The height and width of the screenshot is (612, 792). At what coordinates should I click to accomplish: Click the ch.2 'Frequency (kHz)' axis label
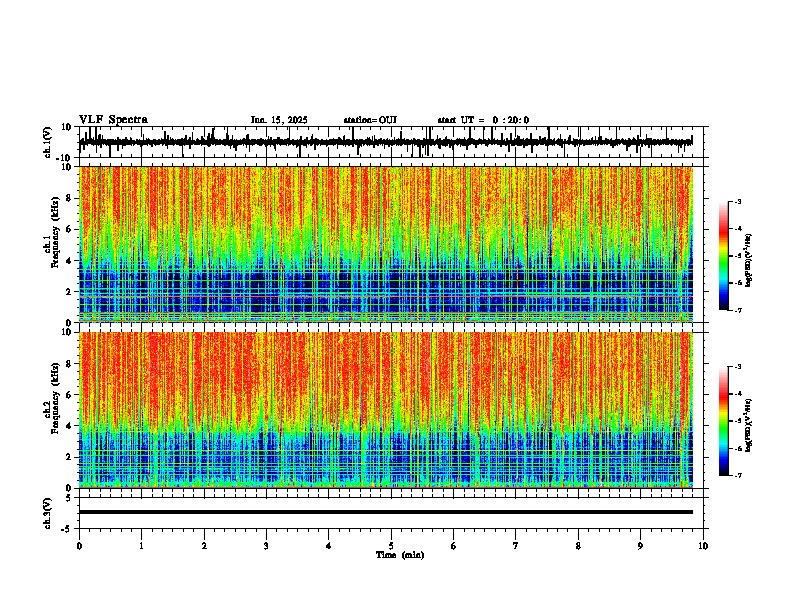(x=56, y=398)
